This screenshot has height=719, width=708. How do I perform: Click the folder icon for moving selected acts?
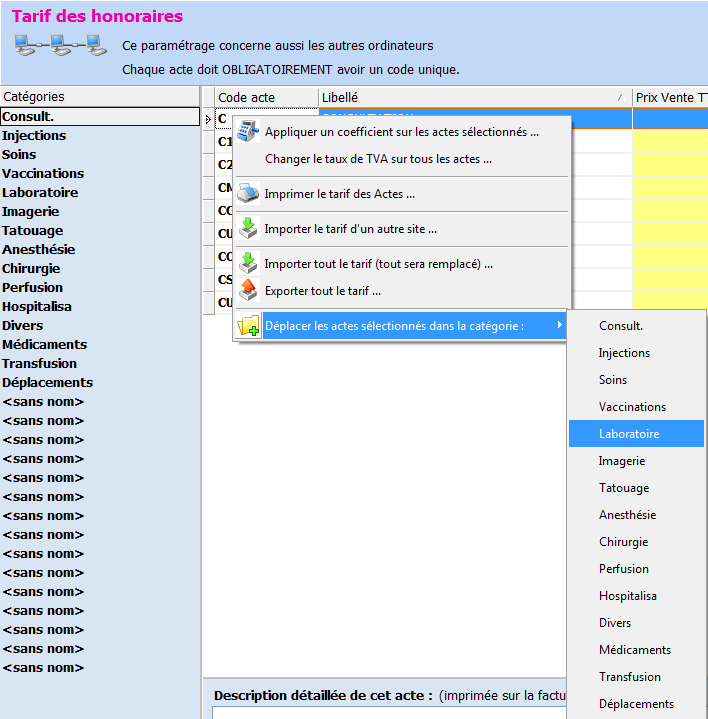[248, 326]
